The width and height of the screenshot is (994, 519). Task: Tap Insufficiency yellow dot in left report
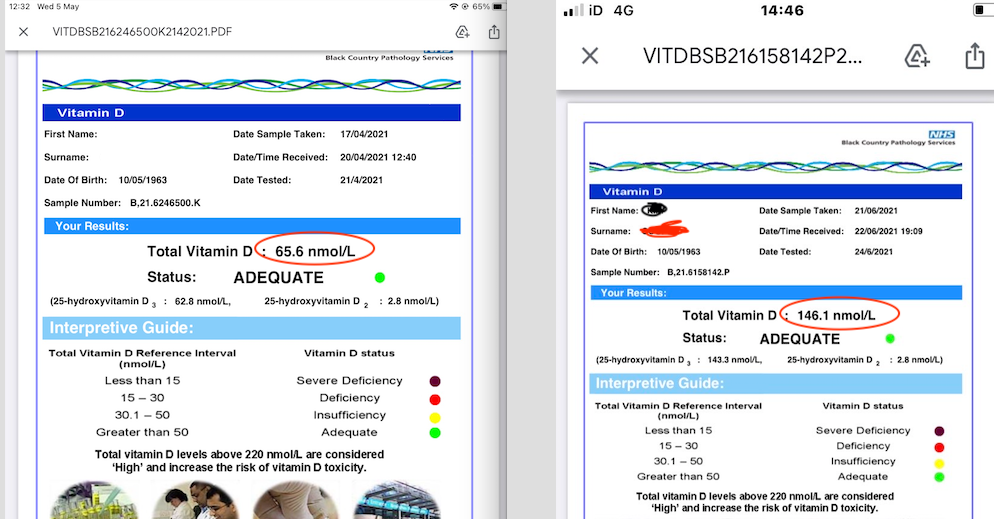435,418
